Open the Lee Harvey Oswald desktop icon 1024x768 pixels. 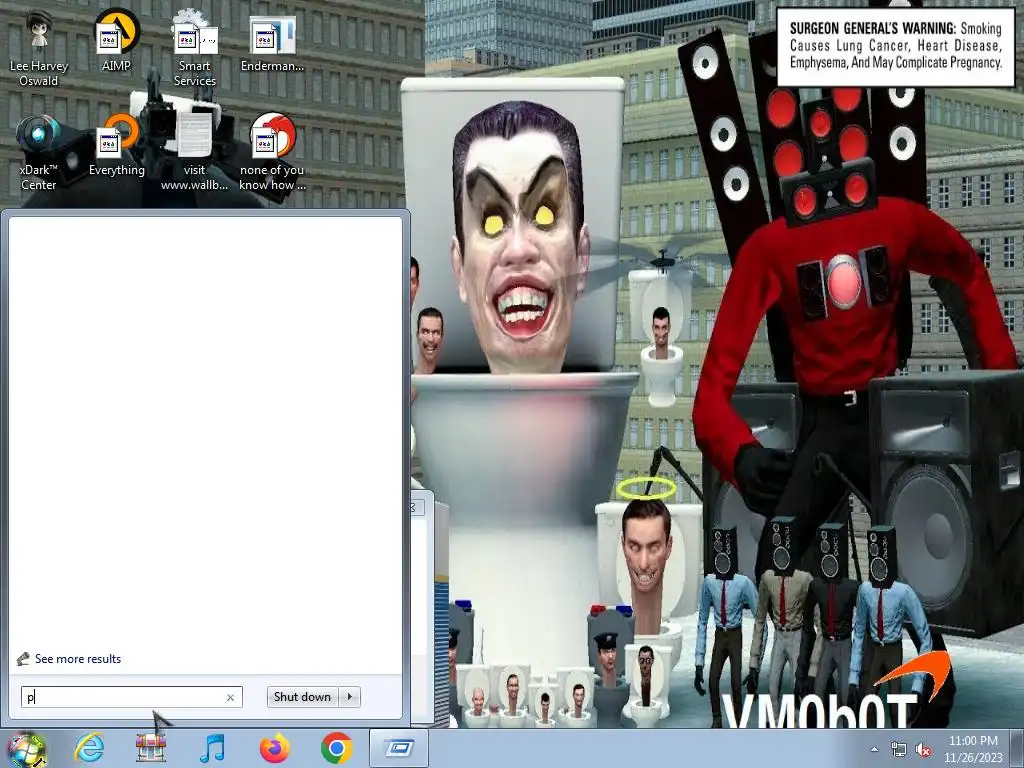tap(39, 48)
